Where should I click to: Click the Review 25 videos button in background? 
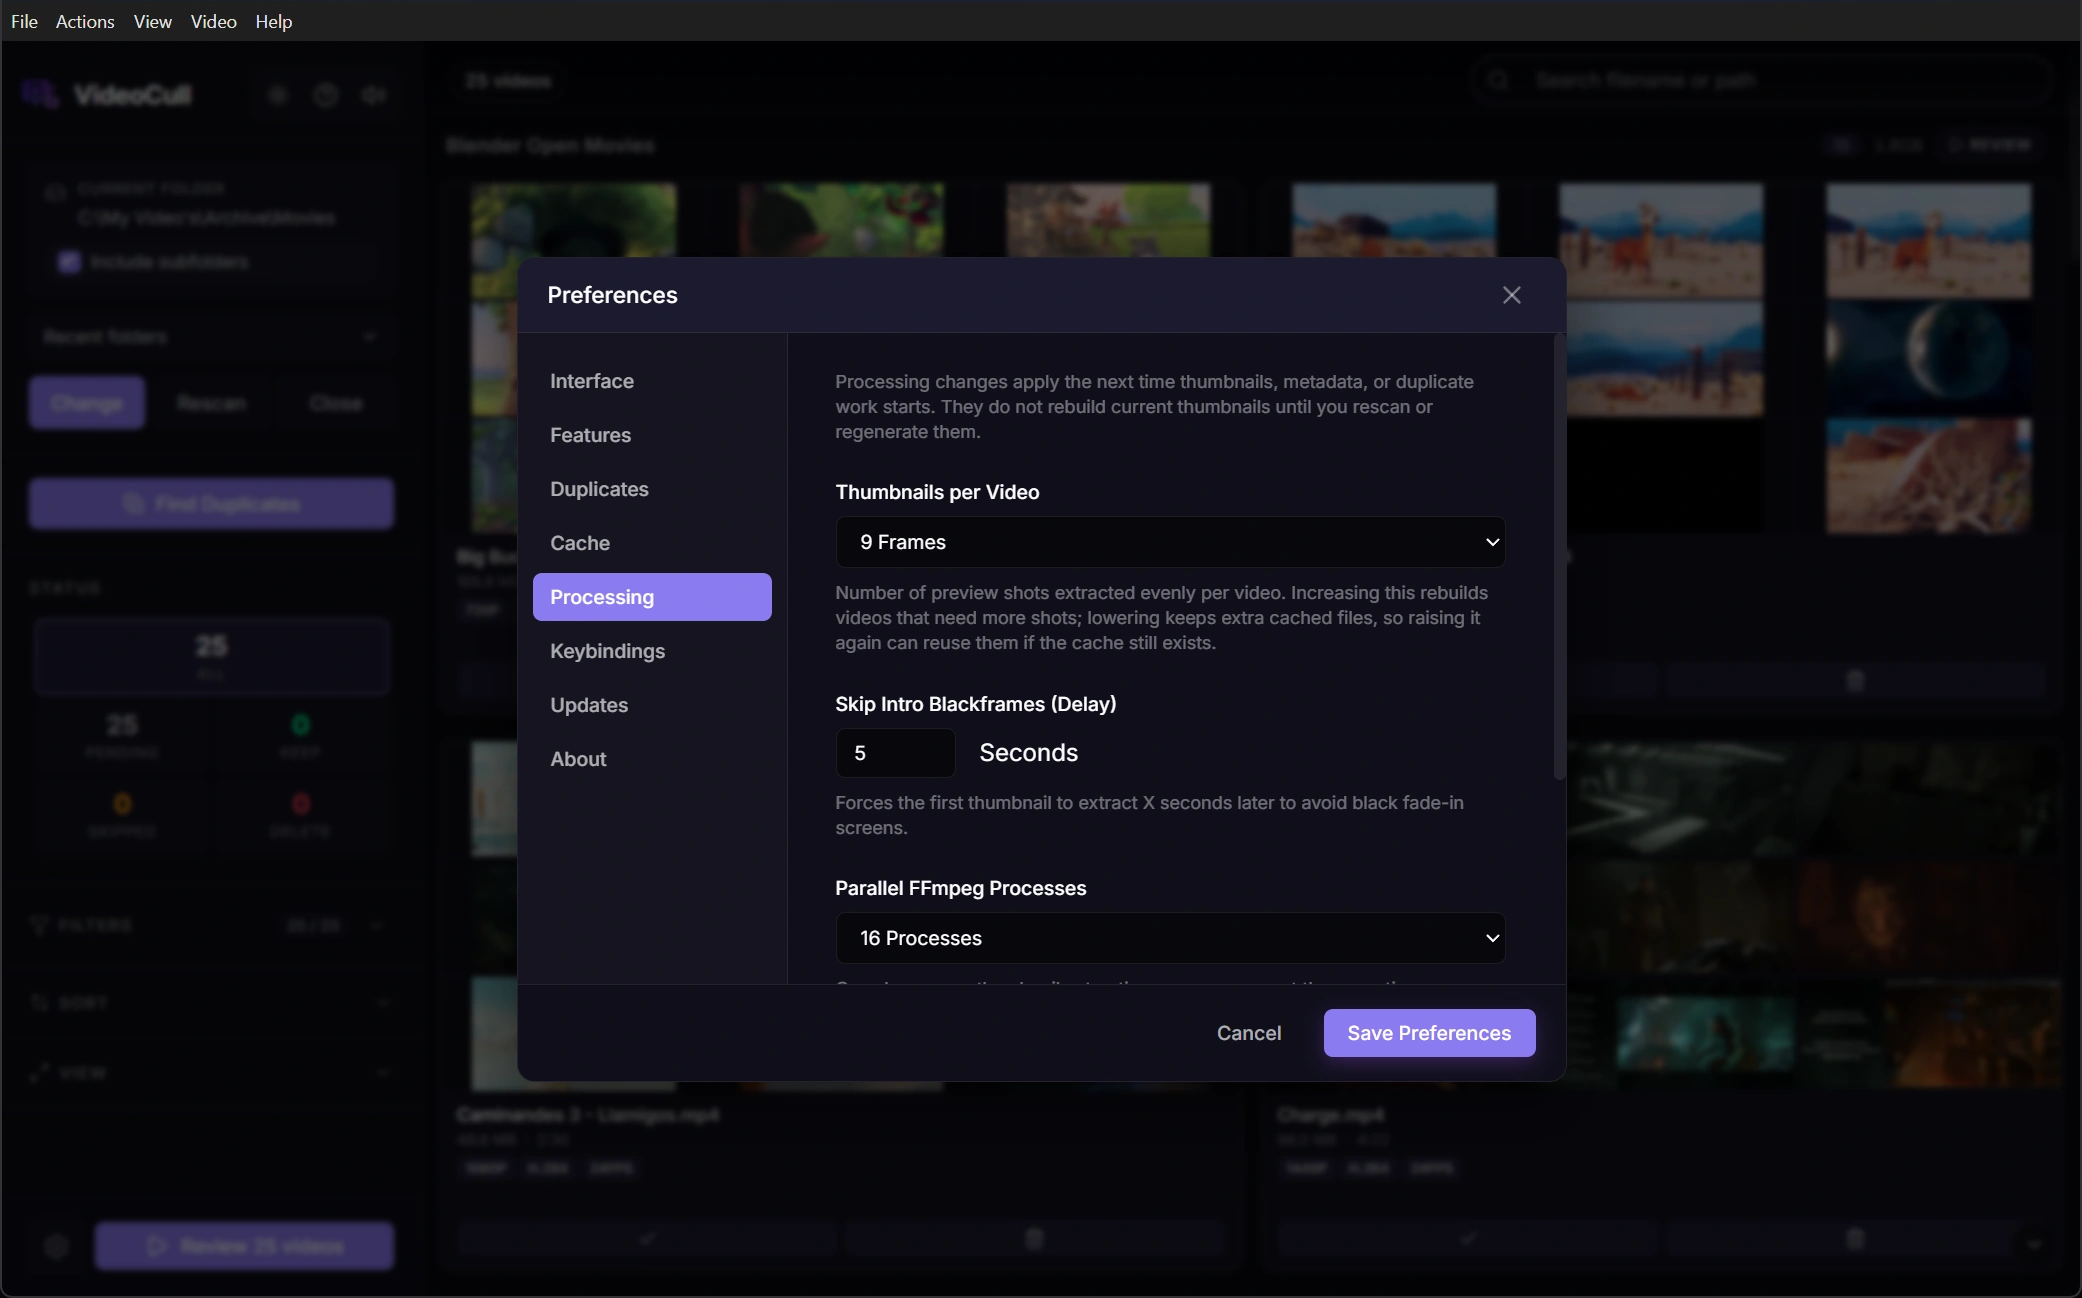244,1246
